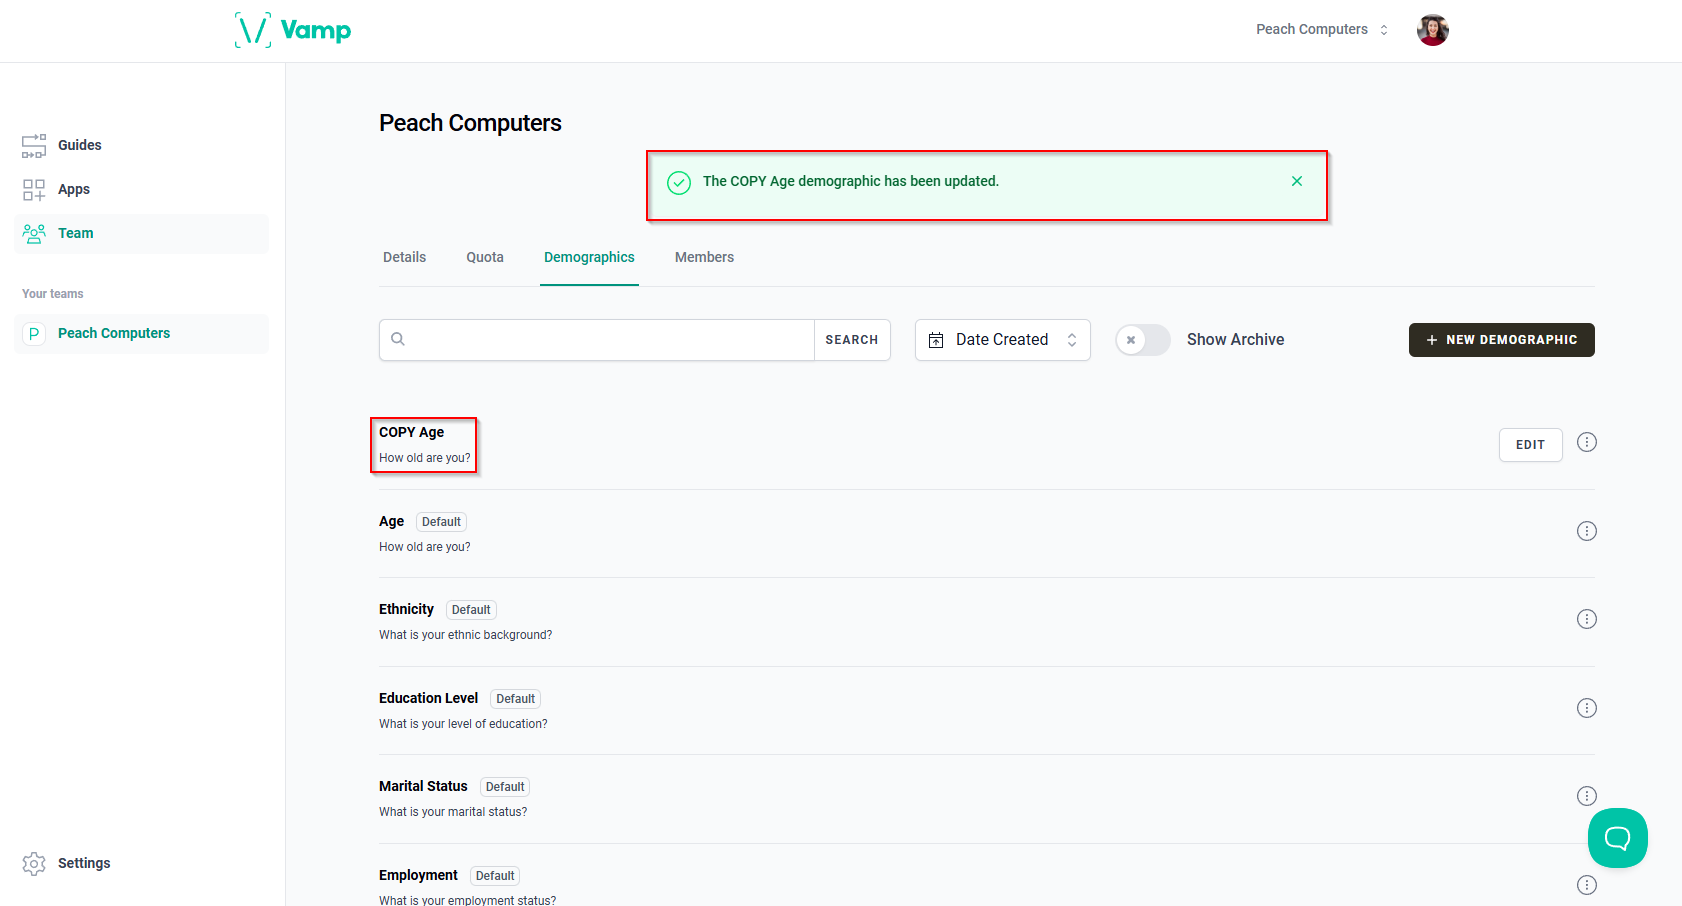Click 'What is your level of education?' text

point(463,724)
